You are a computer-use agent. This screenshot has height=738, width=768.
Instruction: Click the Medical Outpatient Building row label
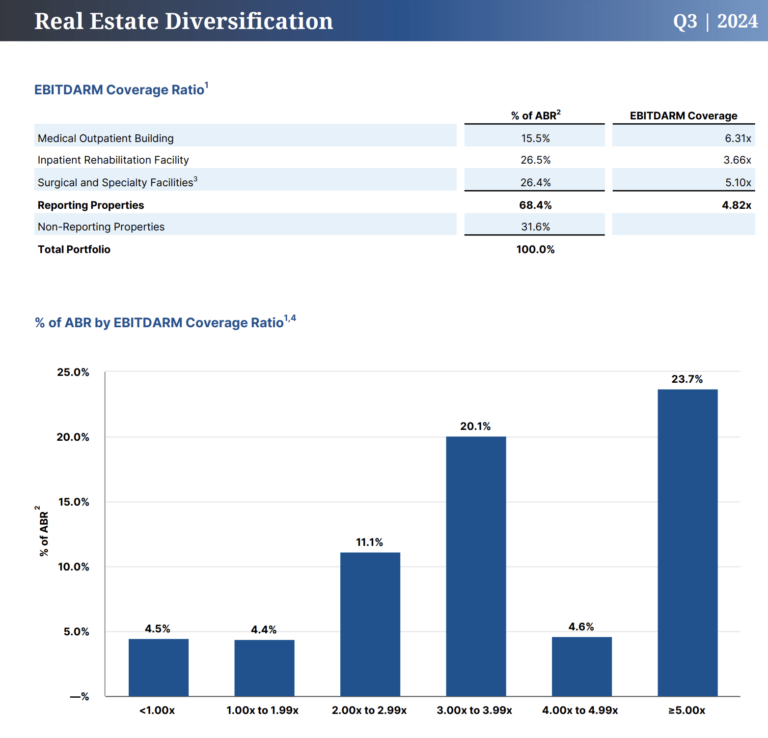(x=105, y=138)
